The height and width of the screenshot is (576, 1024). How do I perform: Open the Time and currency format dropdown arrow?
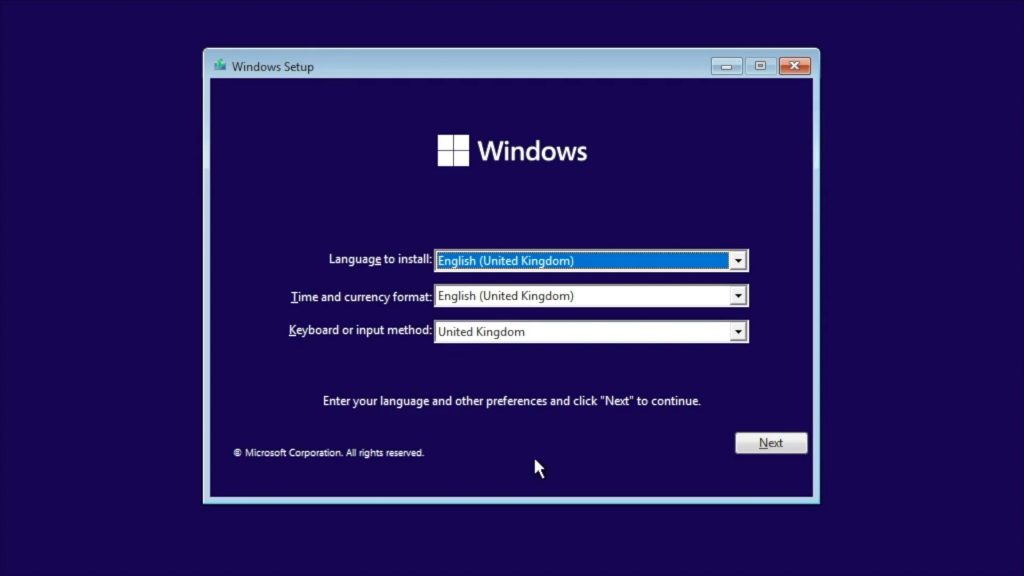738,296
